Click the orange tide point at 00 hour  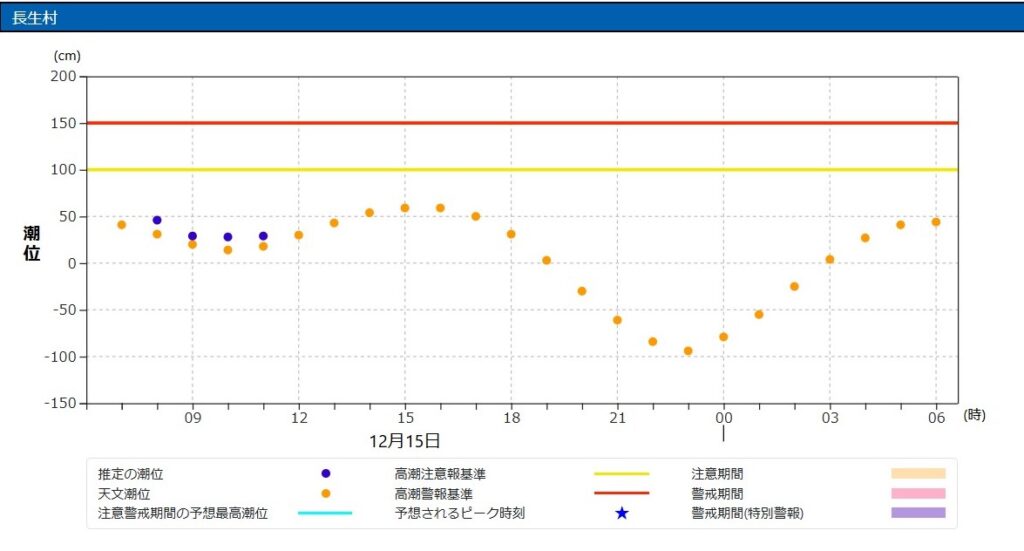tap(724, 338)
